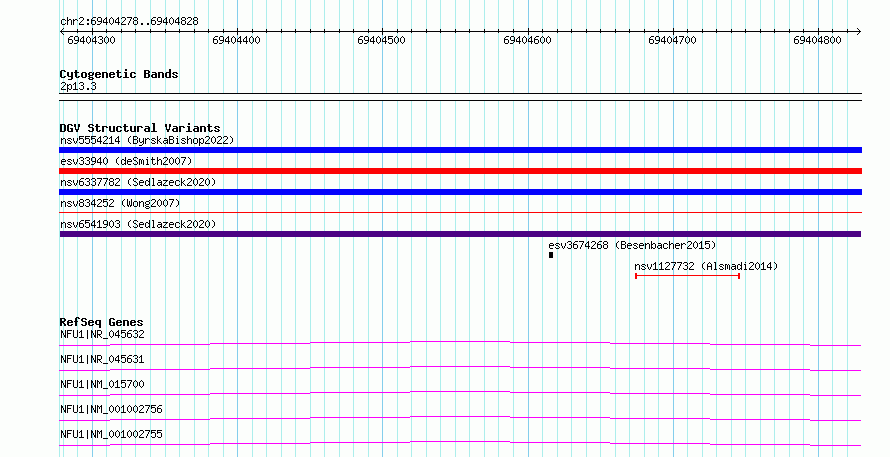Screen dimensions: 890x457
Task: Click the chr2:69404278..69404828 region label
Action: tap(129, 21)
